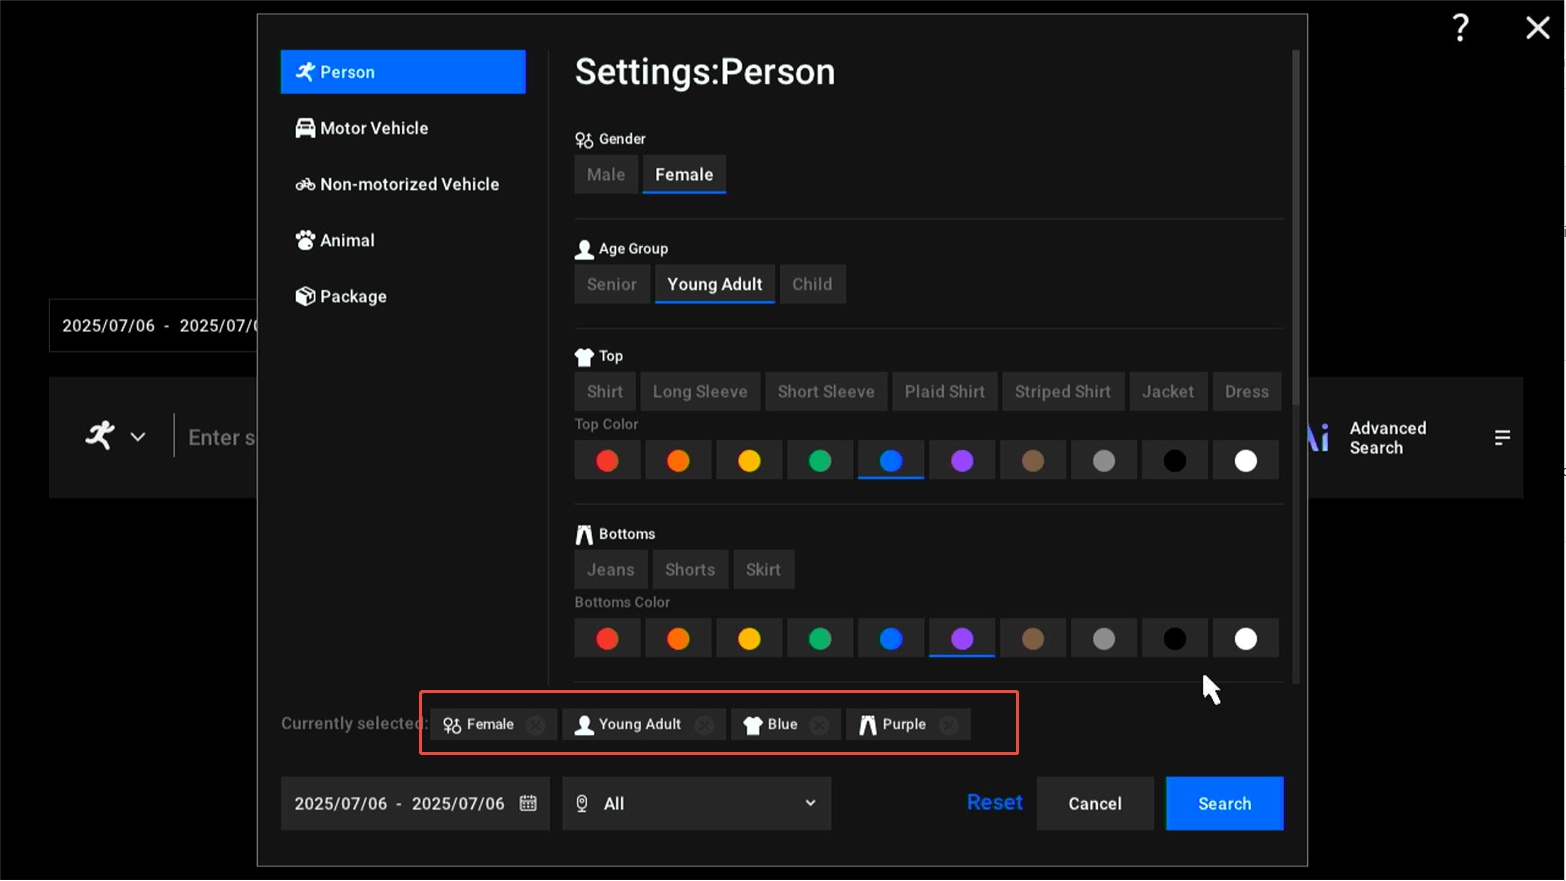Pick gray as the bottoms color

[1104, 639]
